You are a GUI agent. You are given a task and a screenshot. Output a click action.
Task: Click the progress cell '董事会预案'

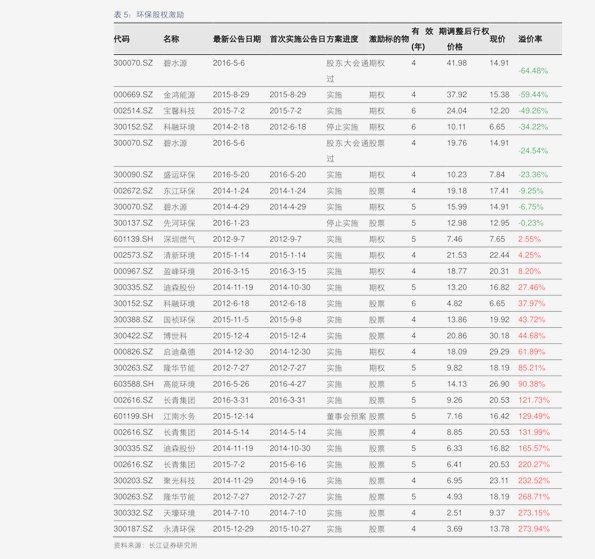tap(346, 416)
